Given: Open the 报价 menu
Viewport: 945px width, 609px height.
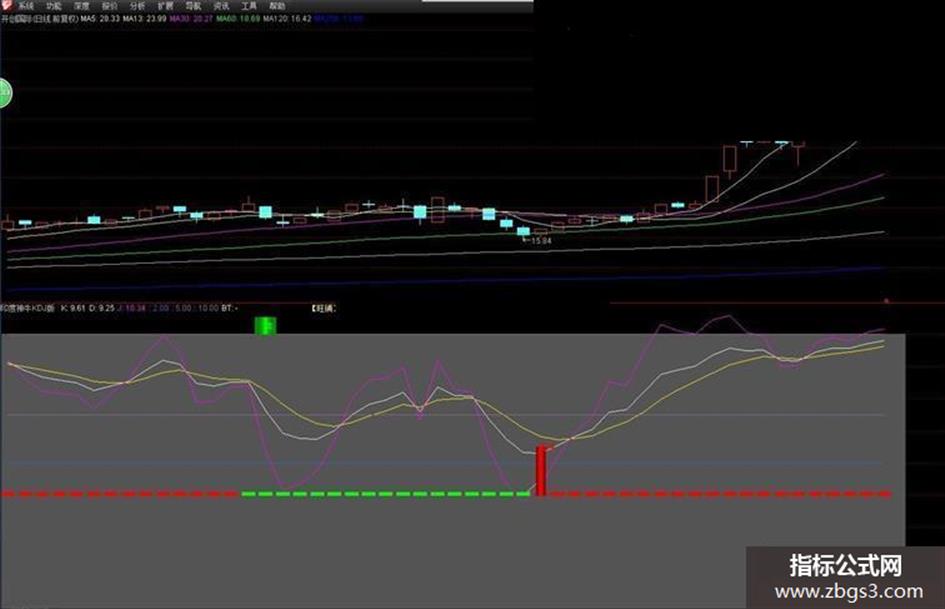Looking at the screenshot, I should (x=110, y=6).
